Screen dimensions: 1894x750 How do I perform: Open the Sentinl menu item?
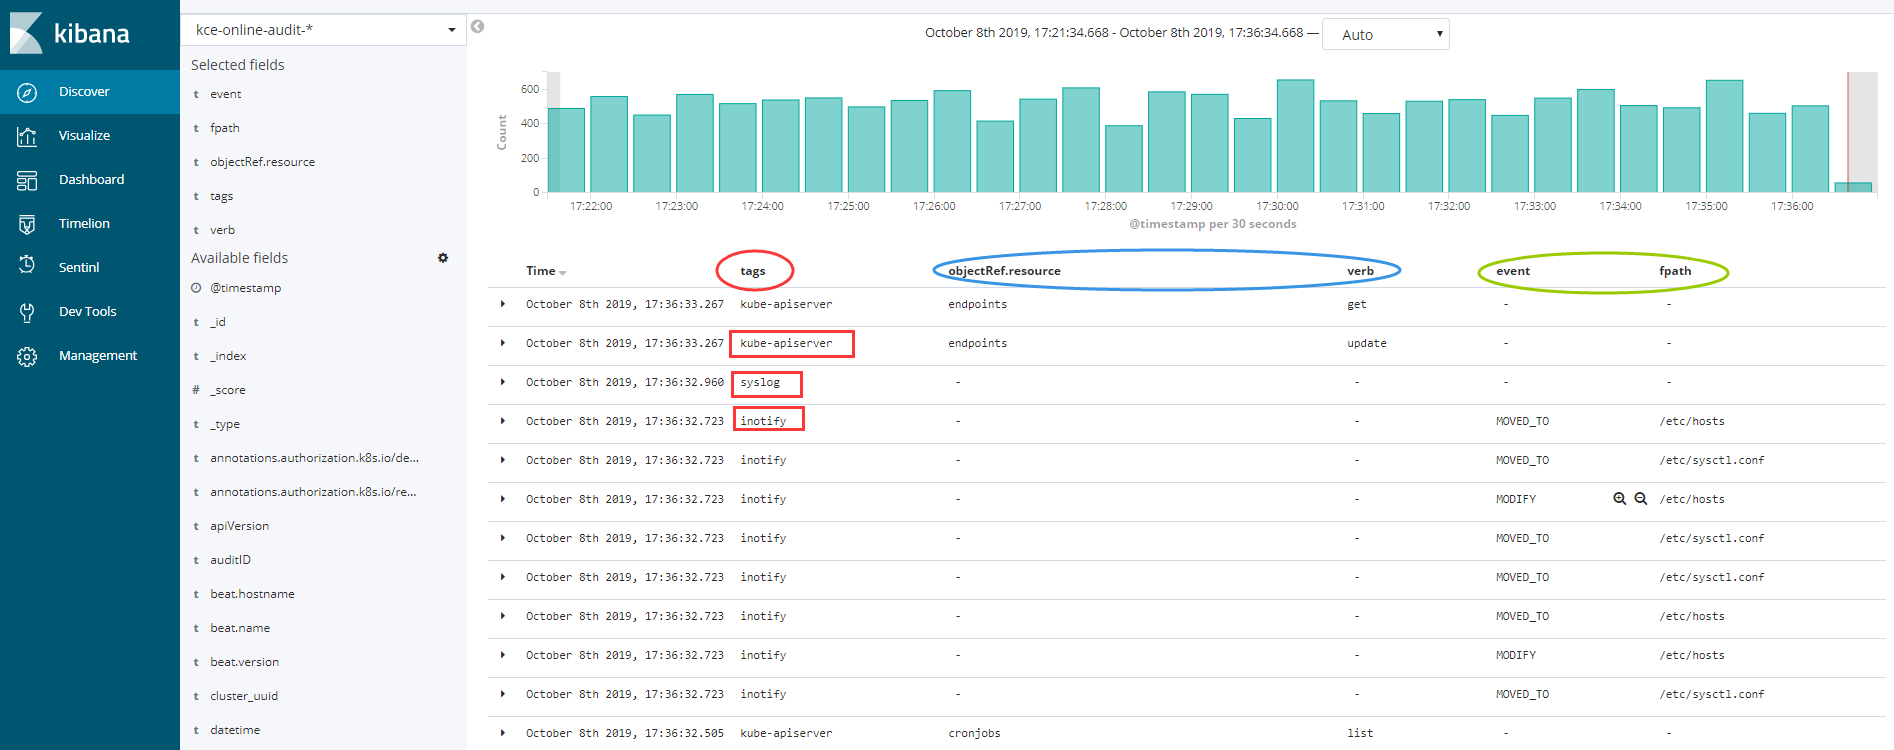(79, 268)
